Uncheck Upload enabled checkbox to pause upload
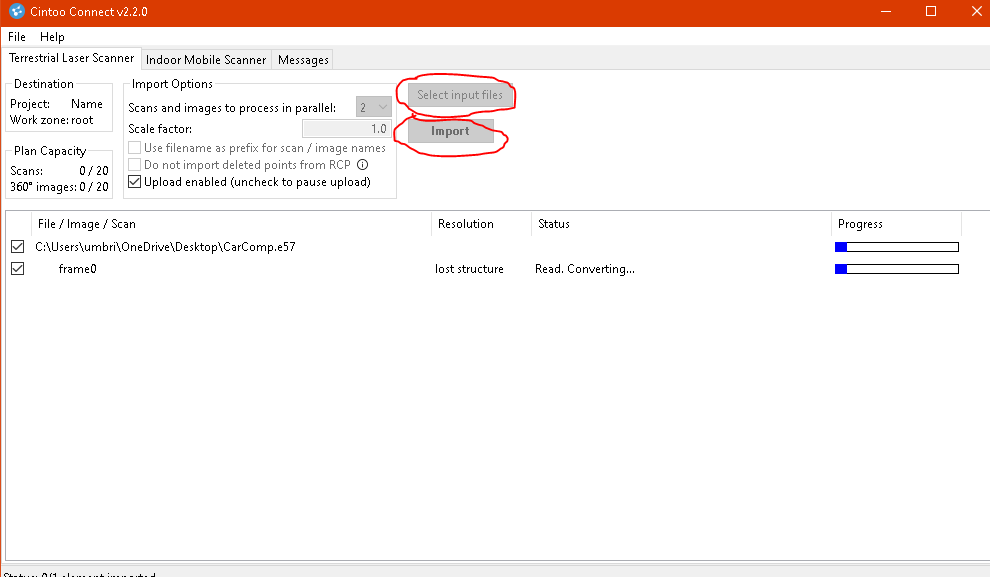 click(x=134, y=182)
